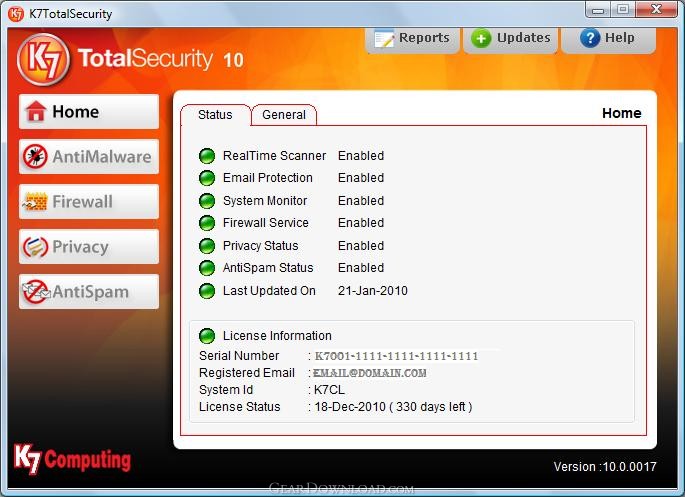This screenshot has height=497, width=685.
Task: Click the date 21-Jan-2010
Action: (373, 291)
